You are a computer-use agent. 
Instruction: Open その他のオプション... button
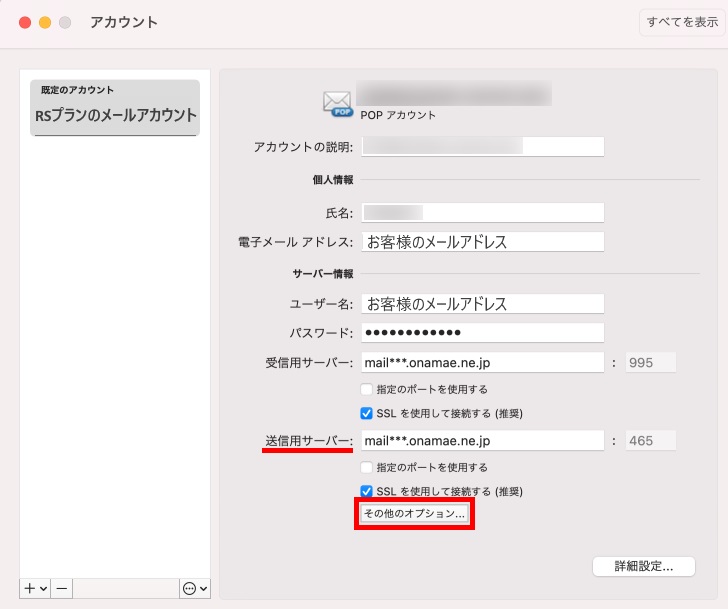pyautogui.click(x=414, y=513)
